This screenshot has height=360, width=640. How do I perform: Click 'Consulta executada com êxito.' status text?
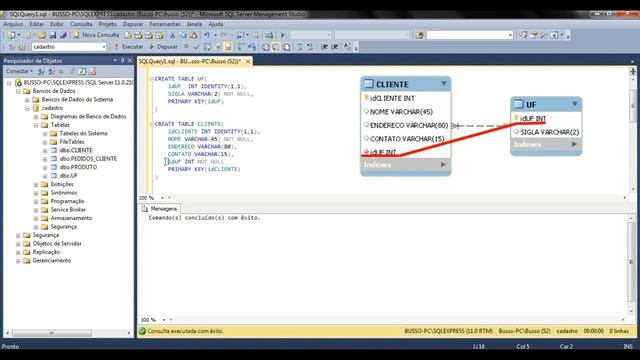(x=185, y=331)
